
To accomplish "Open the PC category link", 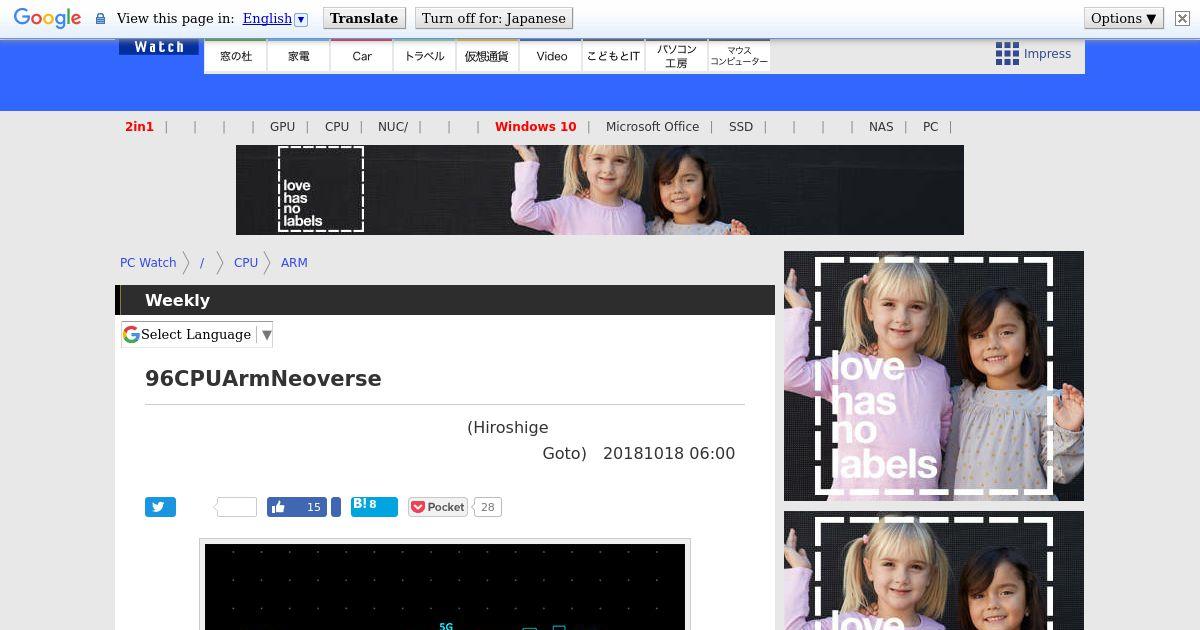I will click(930, 127).
